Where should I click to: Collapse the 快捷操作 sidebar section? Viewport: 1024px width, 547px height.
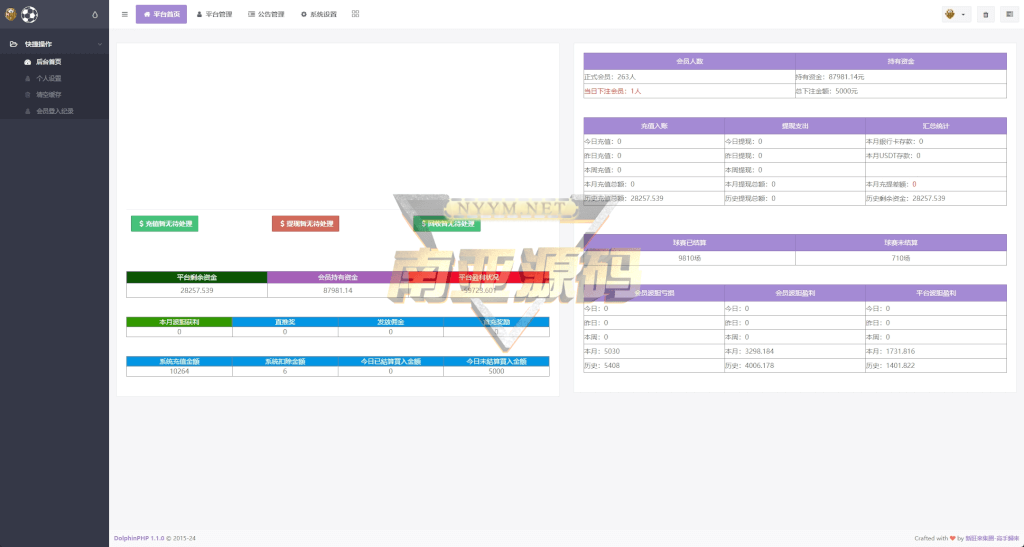click(99, 45)
